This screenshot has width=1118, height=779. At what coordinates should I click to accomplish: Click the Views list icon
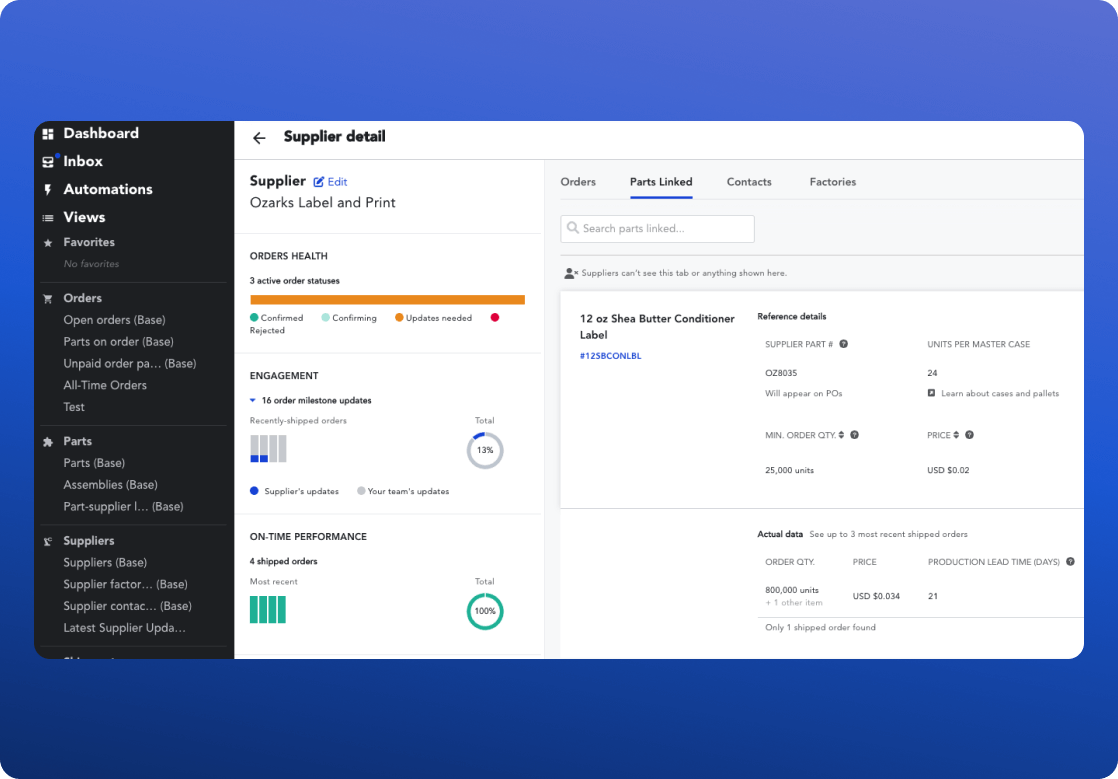[48, 218]
